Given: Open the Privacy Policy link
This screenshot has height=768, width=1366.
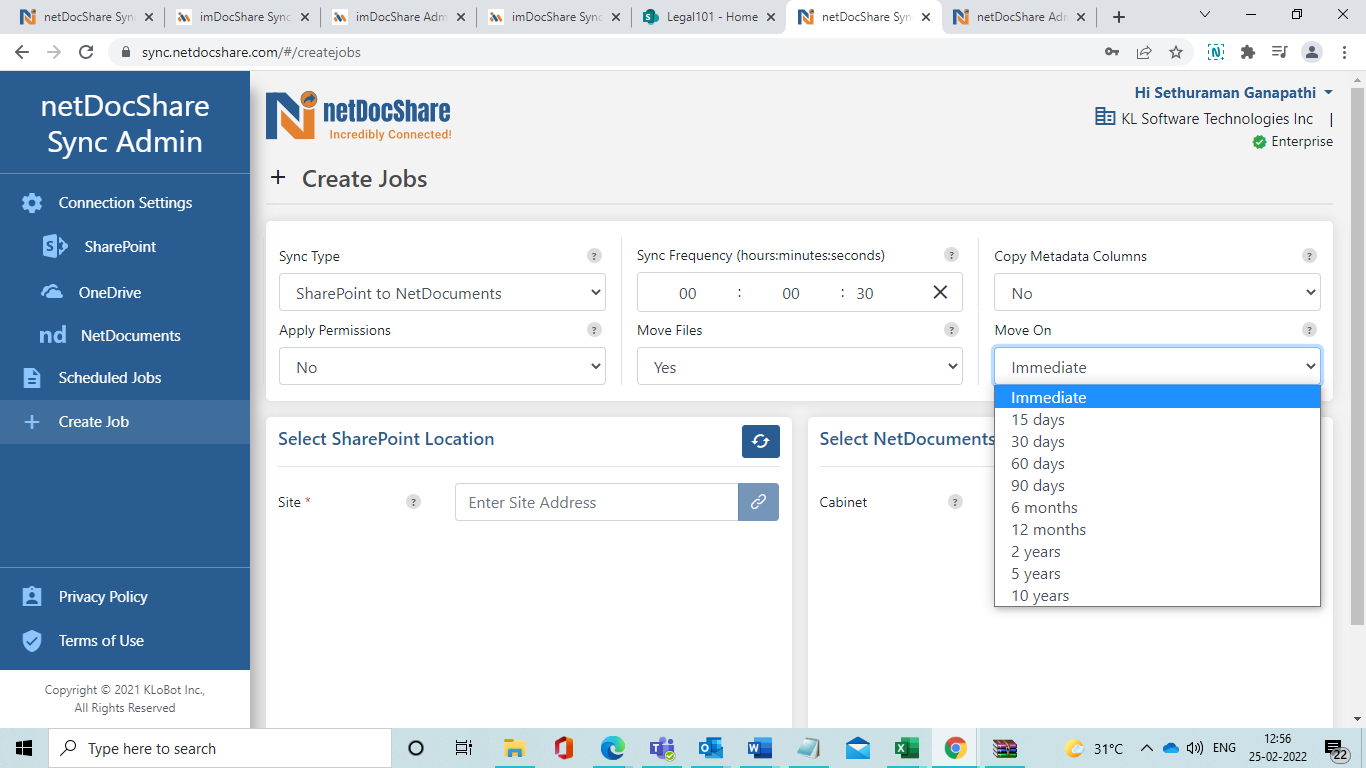Looking at the screenshot, I should pyautogui.click(x=103, y=597).
